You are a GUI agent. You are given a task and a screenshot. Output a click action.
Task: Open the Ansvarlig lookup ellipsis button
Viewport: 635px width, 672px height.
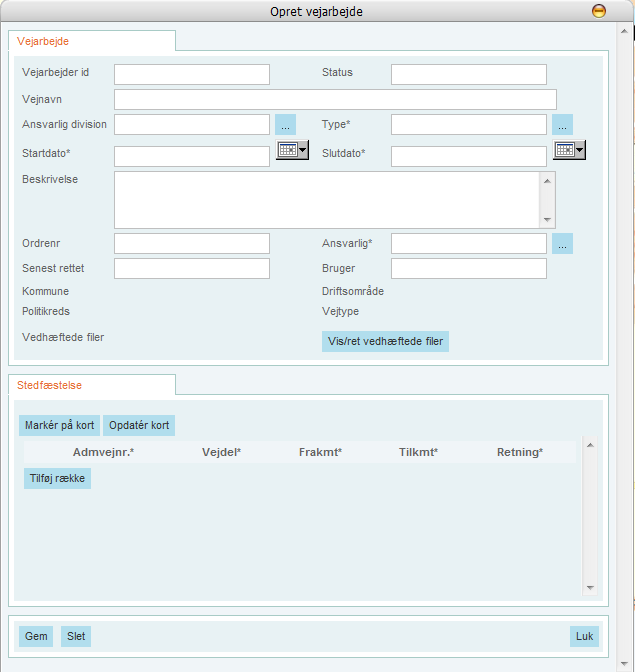pos(562,244)
